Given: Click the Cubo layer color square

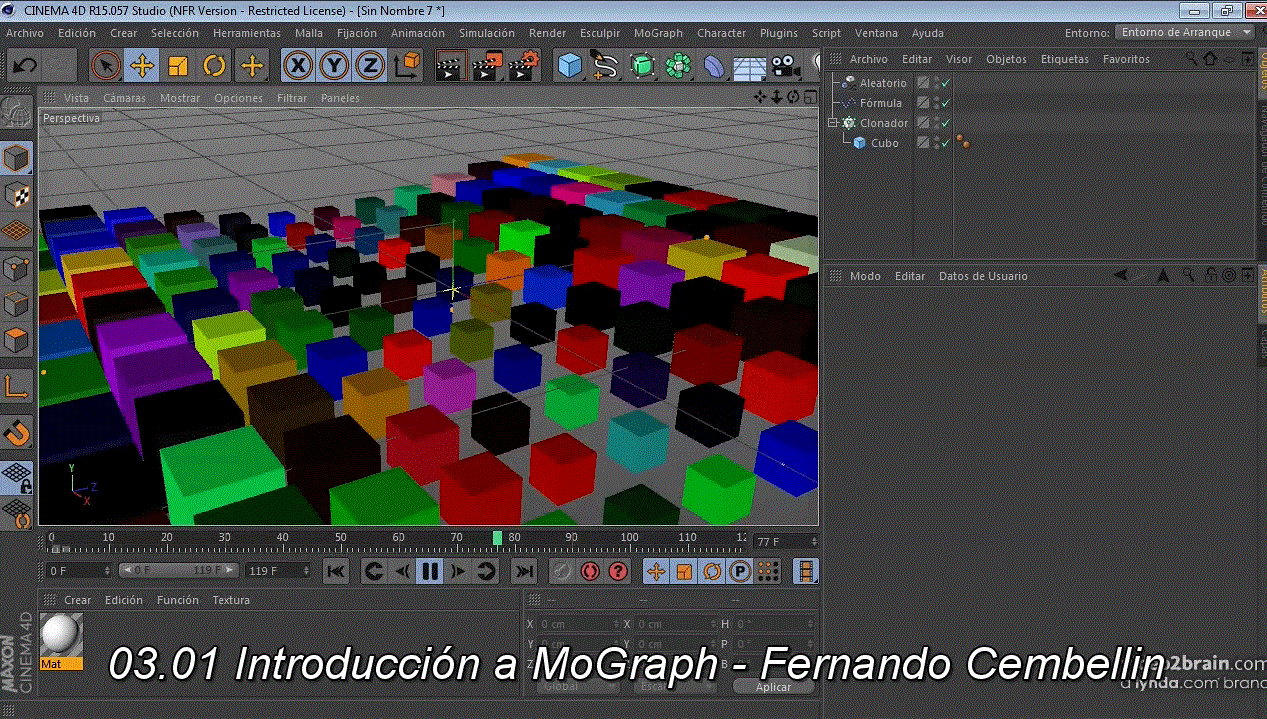Looking at the screenshot, I should 923,143.
